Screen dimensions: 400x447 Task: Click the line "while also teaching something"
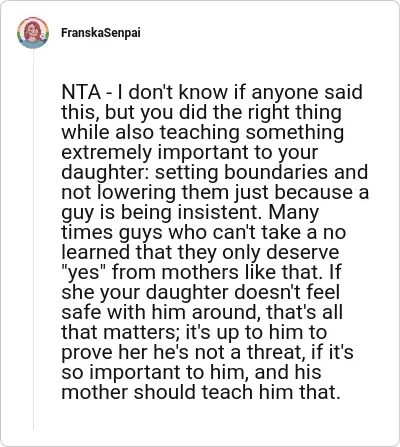tap(202, 132)
